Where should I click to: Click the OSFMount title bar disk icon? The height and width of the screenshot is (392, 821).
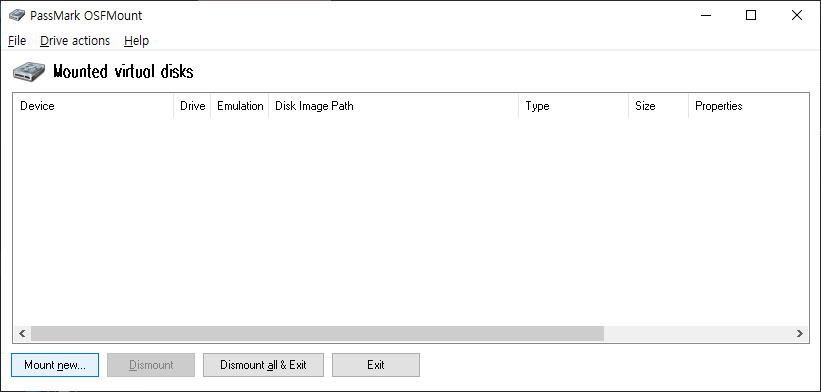[17, 15]
